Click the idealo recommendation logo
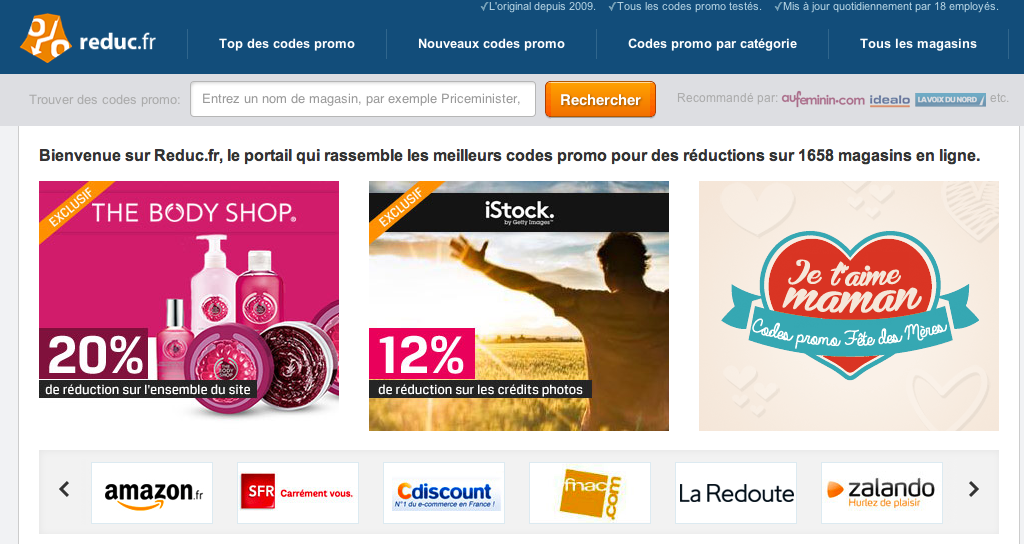Screen dimensions: 1024x544 [889, 100]
